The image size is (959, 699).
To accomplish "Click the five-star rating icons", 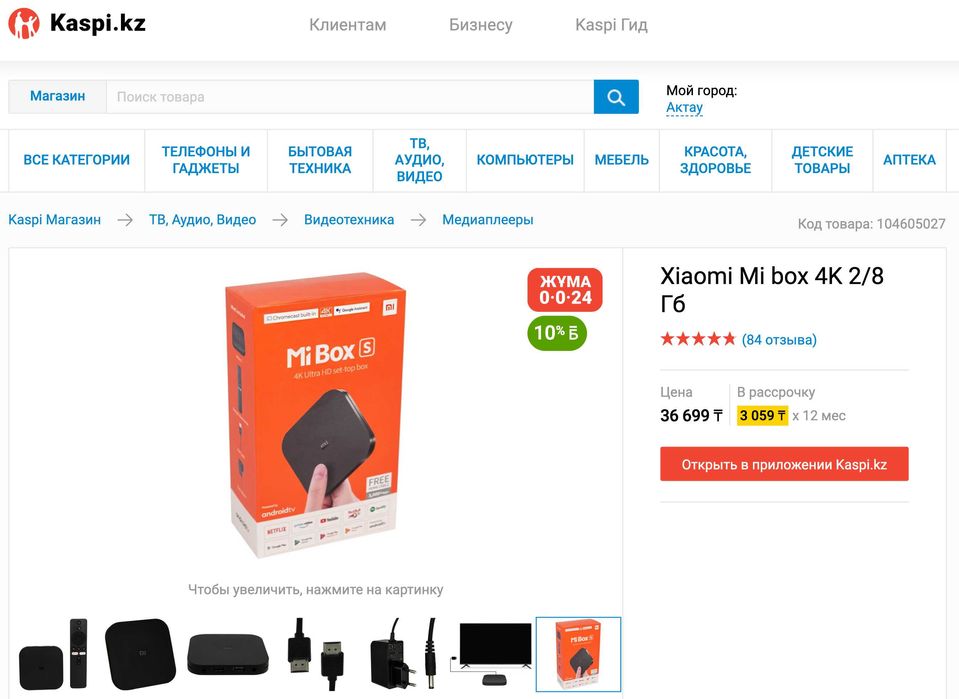I will click(x=698, y=340).
